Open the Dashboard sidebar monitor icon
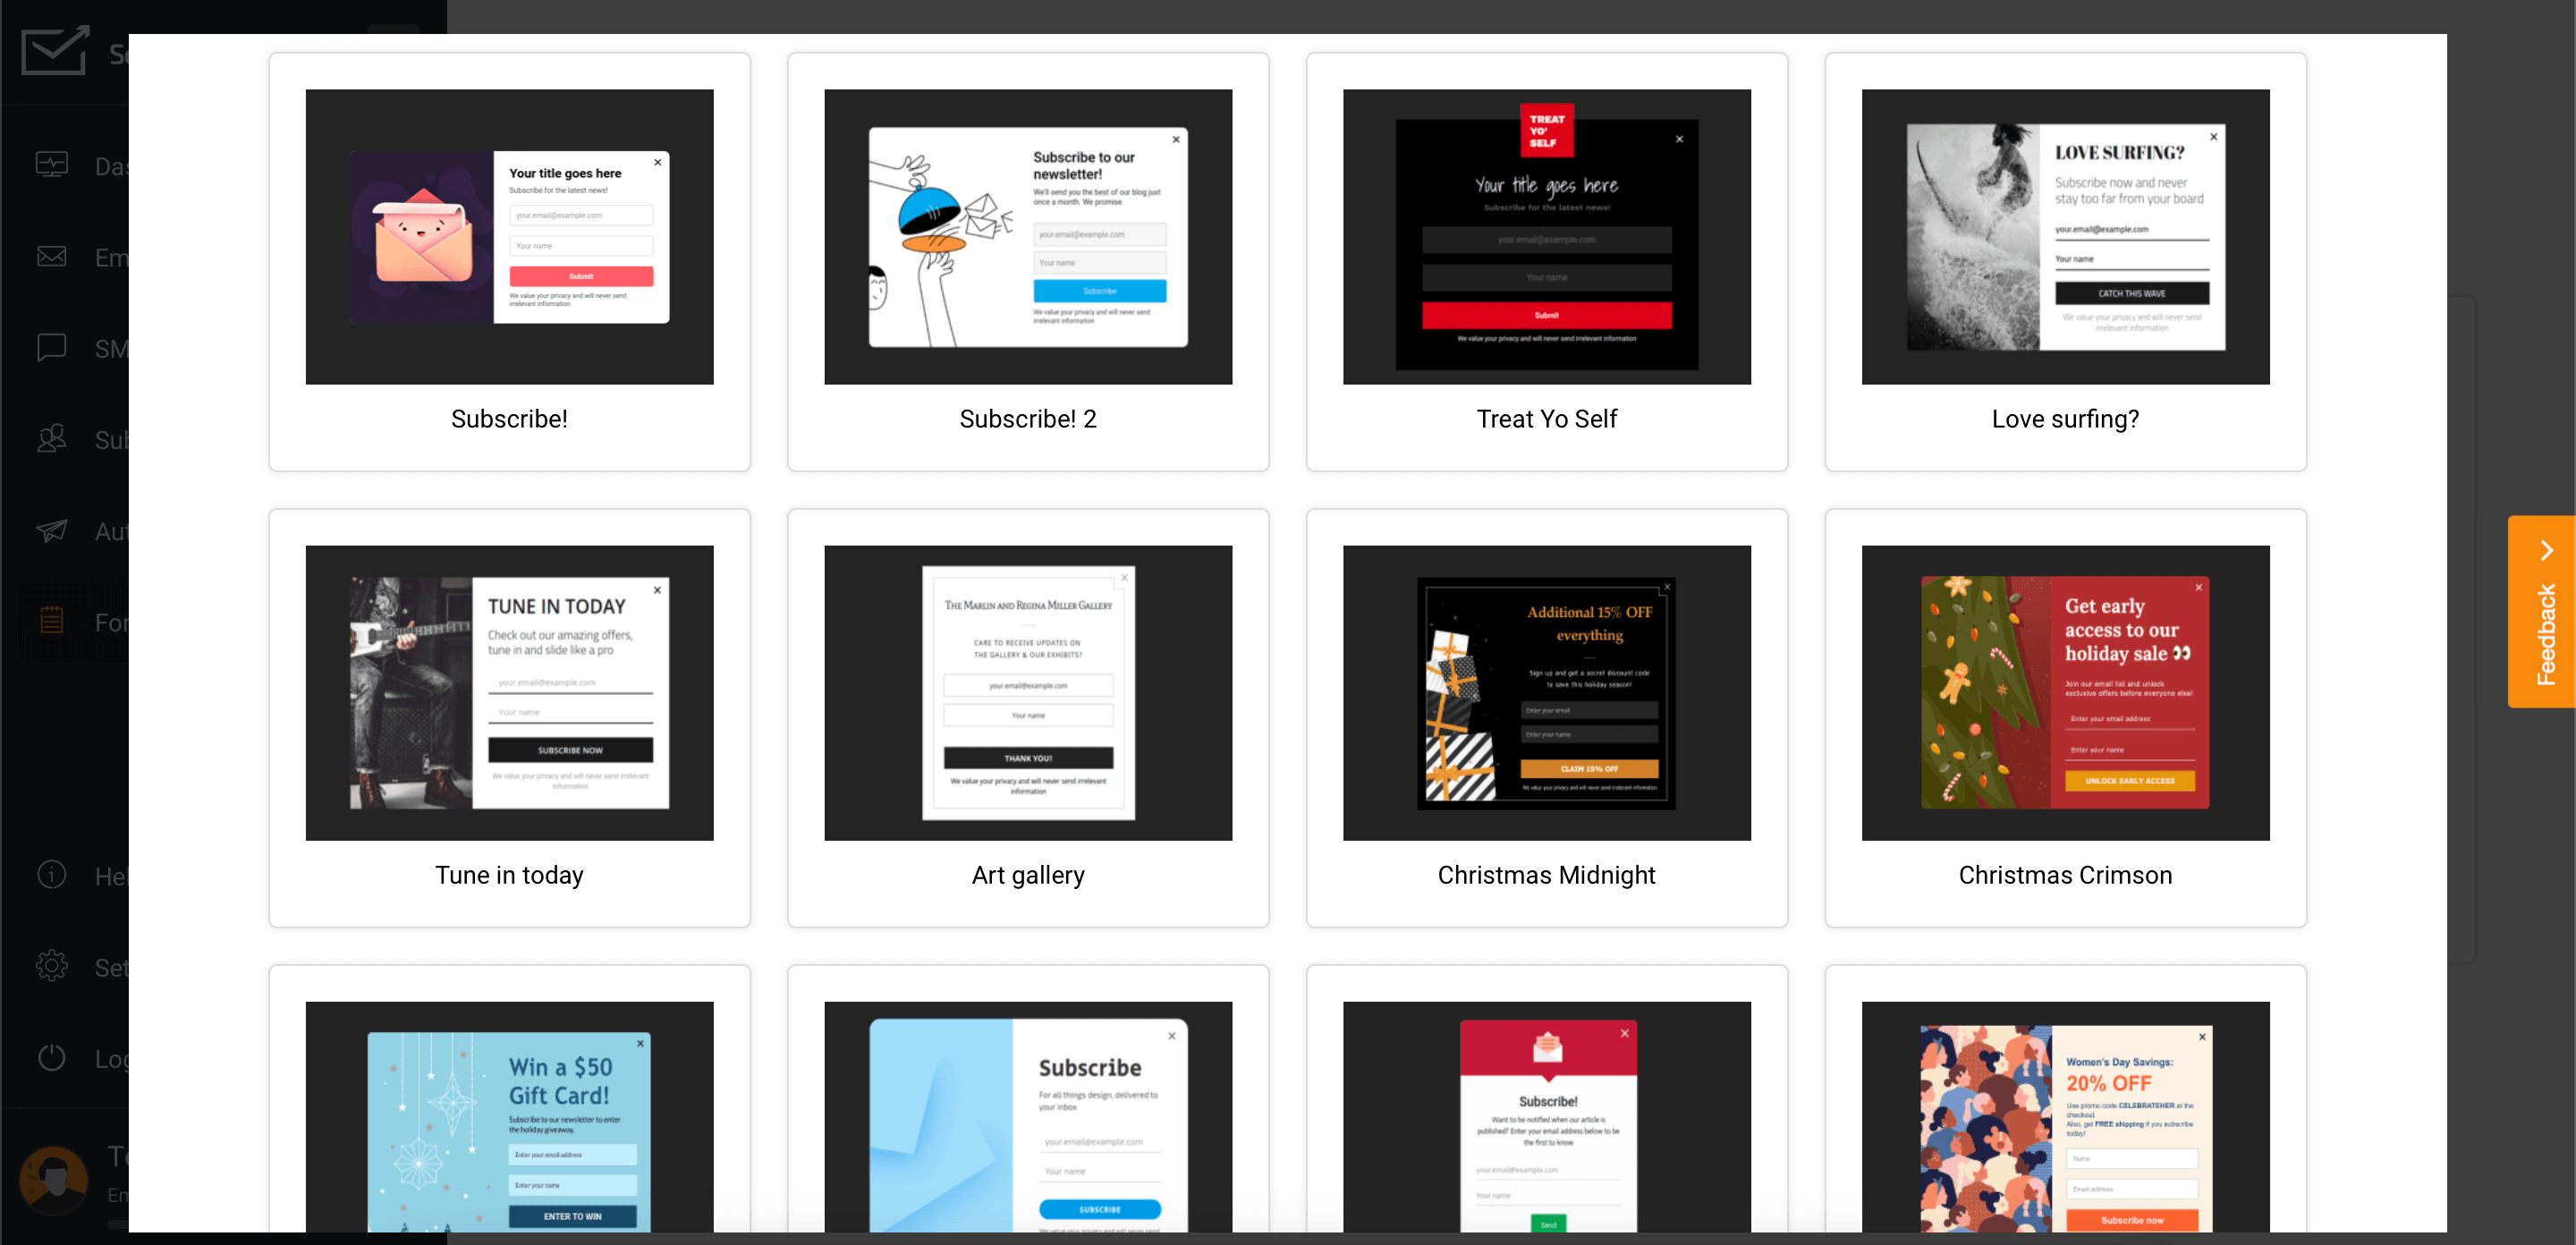Screen dimensions: 2576x1245 click(x=52, y=165)
